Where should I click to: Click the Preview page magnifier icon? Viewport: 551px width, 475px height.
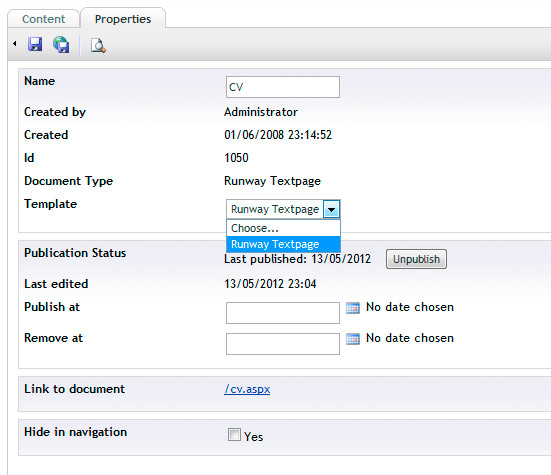[x=98, y=45]
